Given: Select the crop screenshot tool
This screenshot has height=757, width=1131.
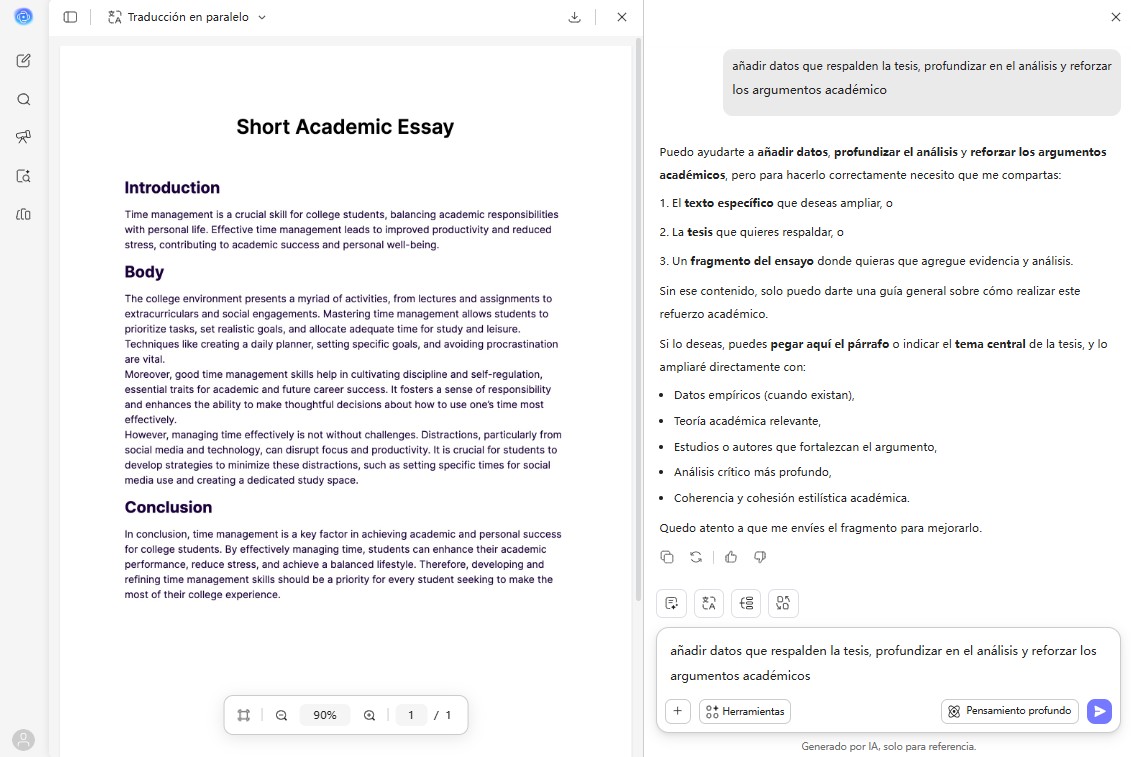Looking at the screenshot, I should 244,715.
